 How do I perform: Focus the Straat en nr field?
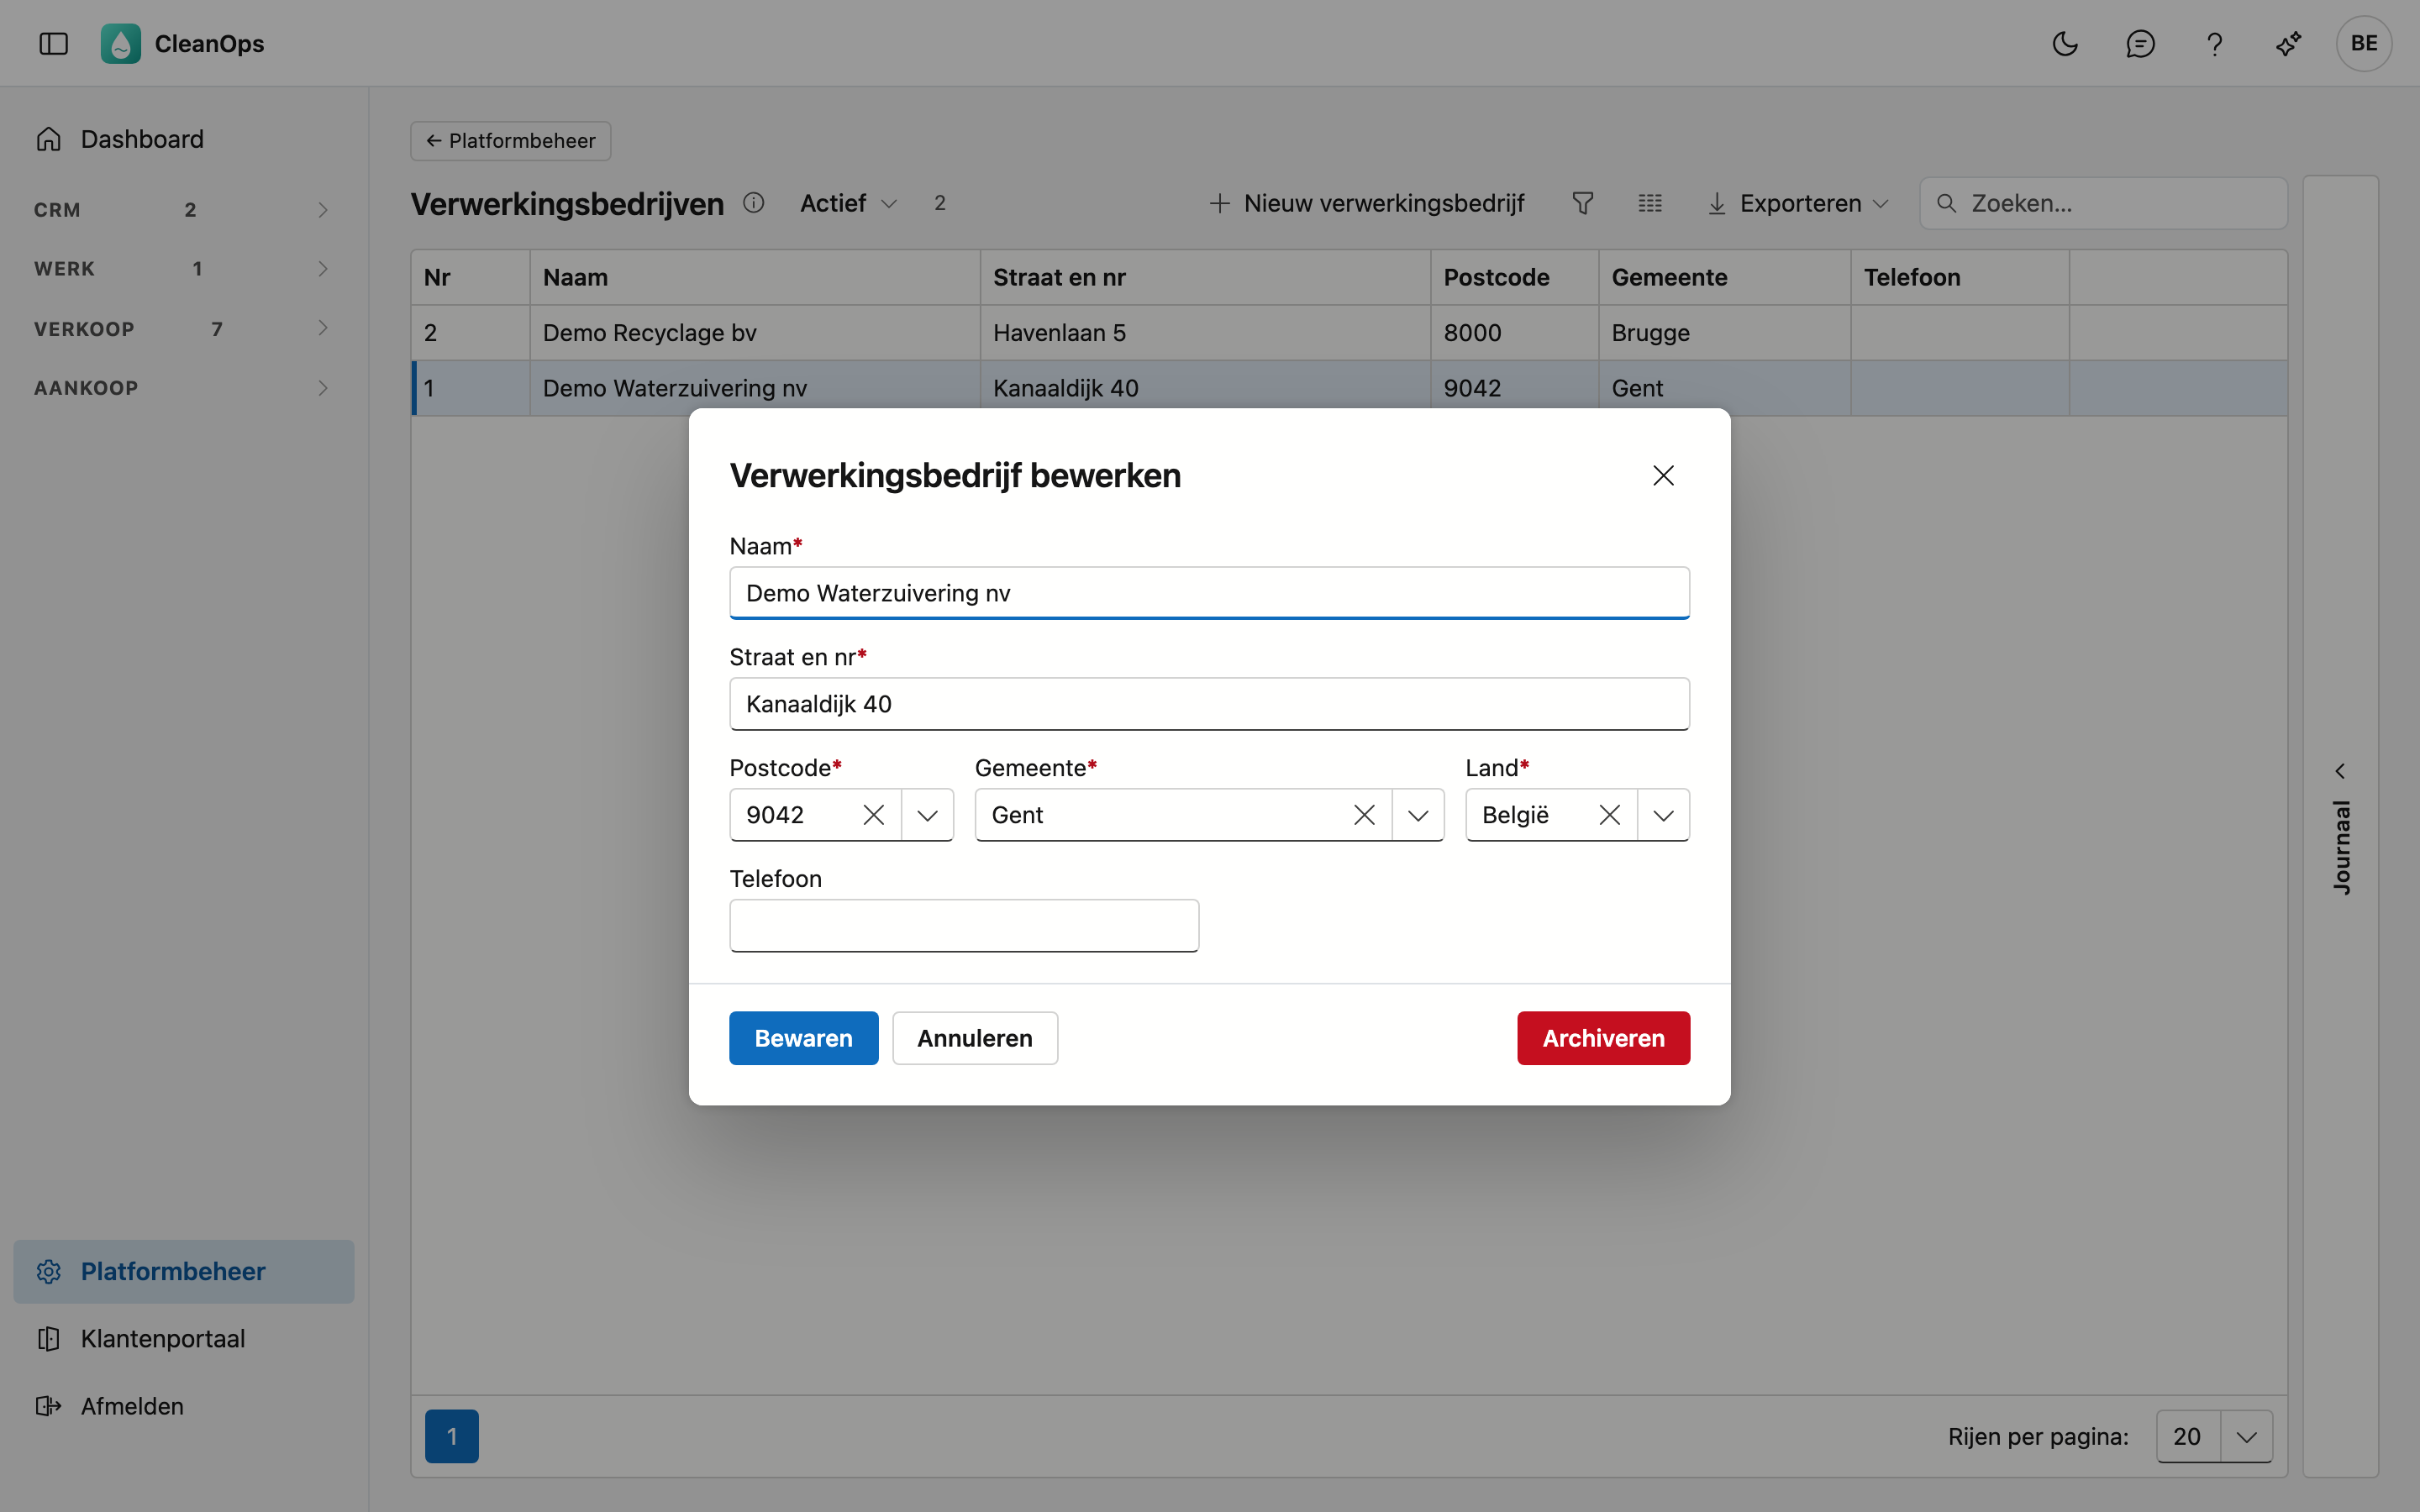tap(1209, 704)
